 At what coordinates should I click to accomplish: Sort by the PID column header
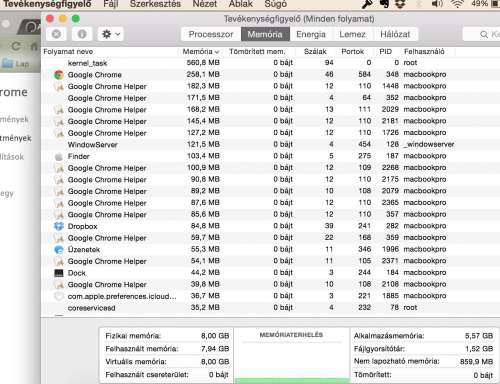point(386,52)
